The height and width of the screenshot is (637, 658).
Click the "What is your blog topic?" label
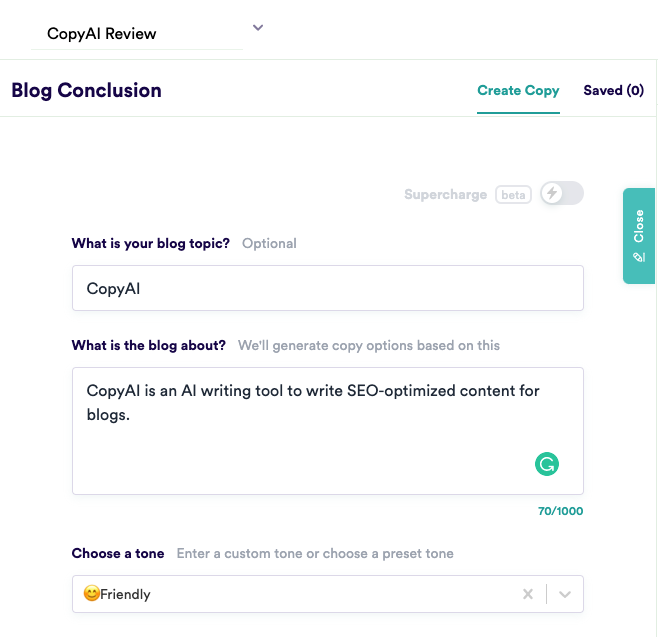click(150, 243)
